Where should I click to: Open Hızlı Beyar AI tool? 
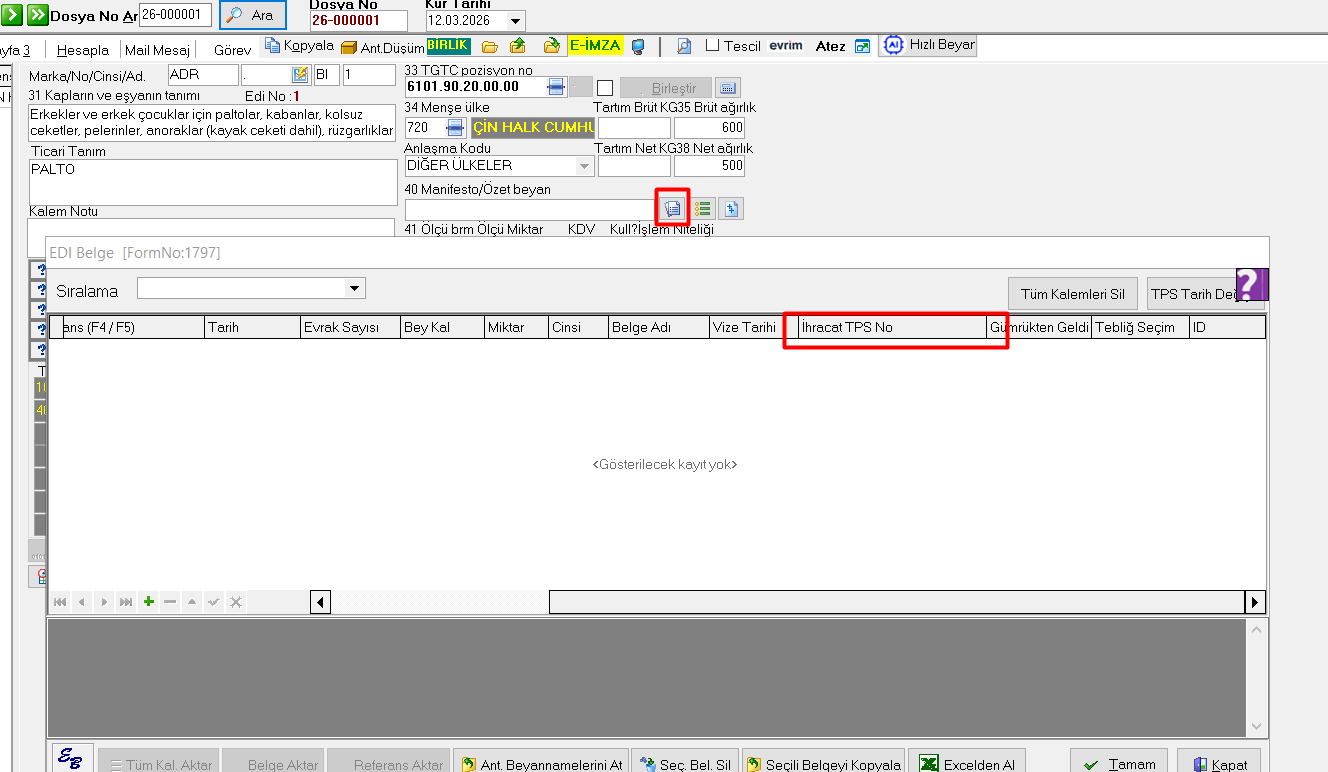point(928,45)
